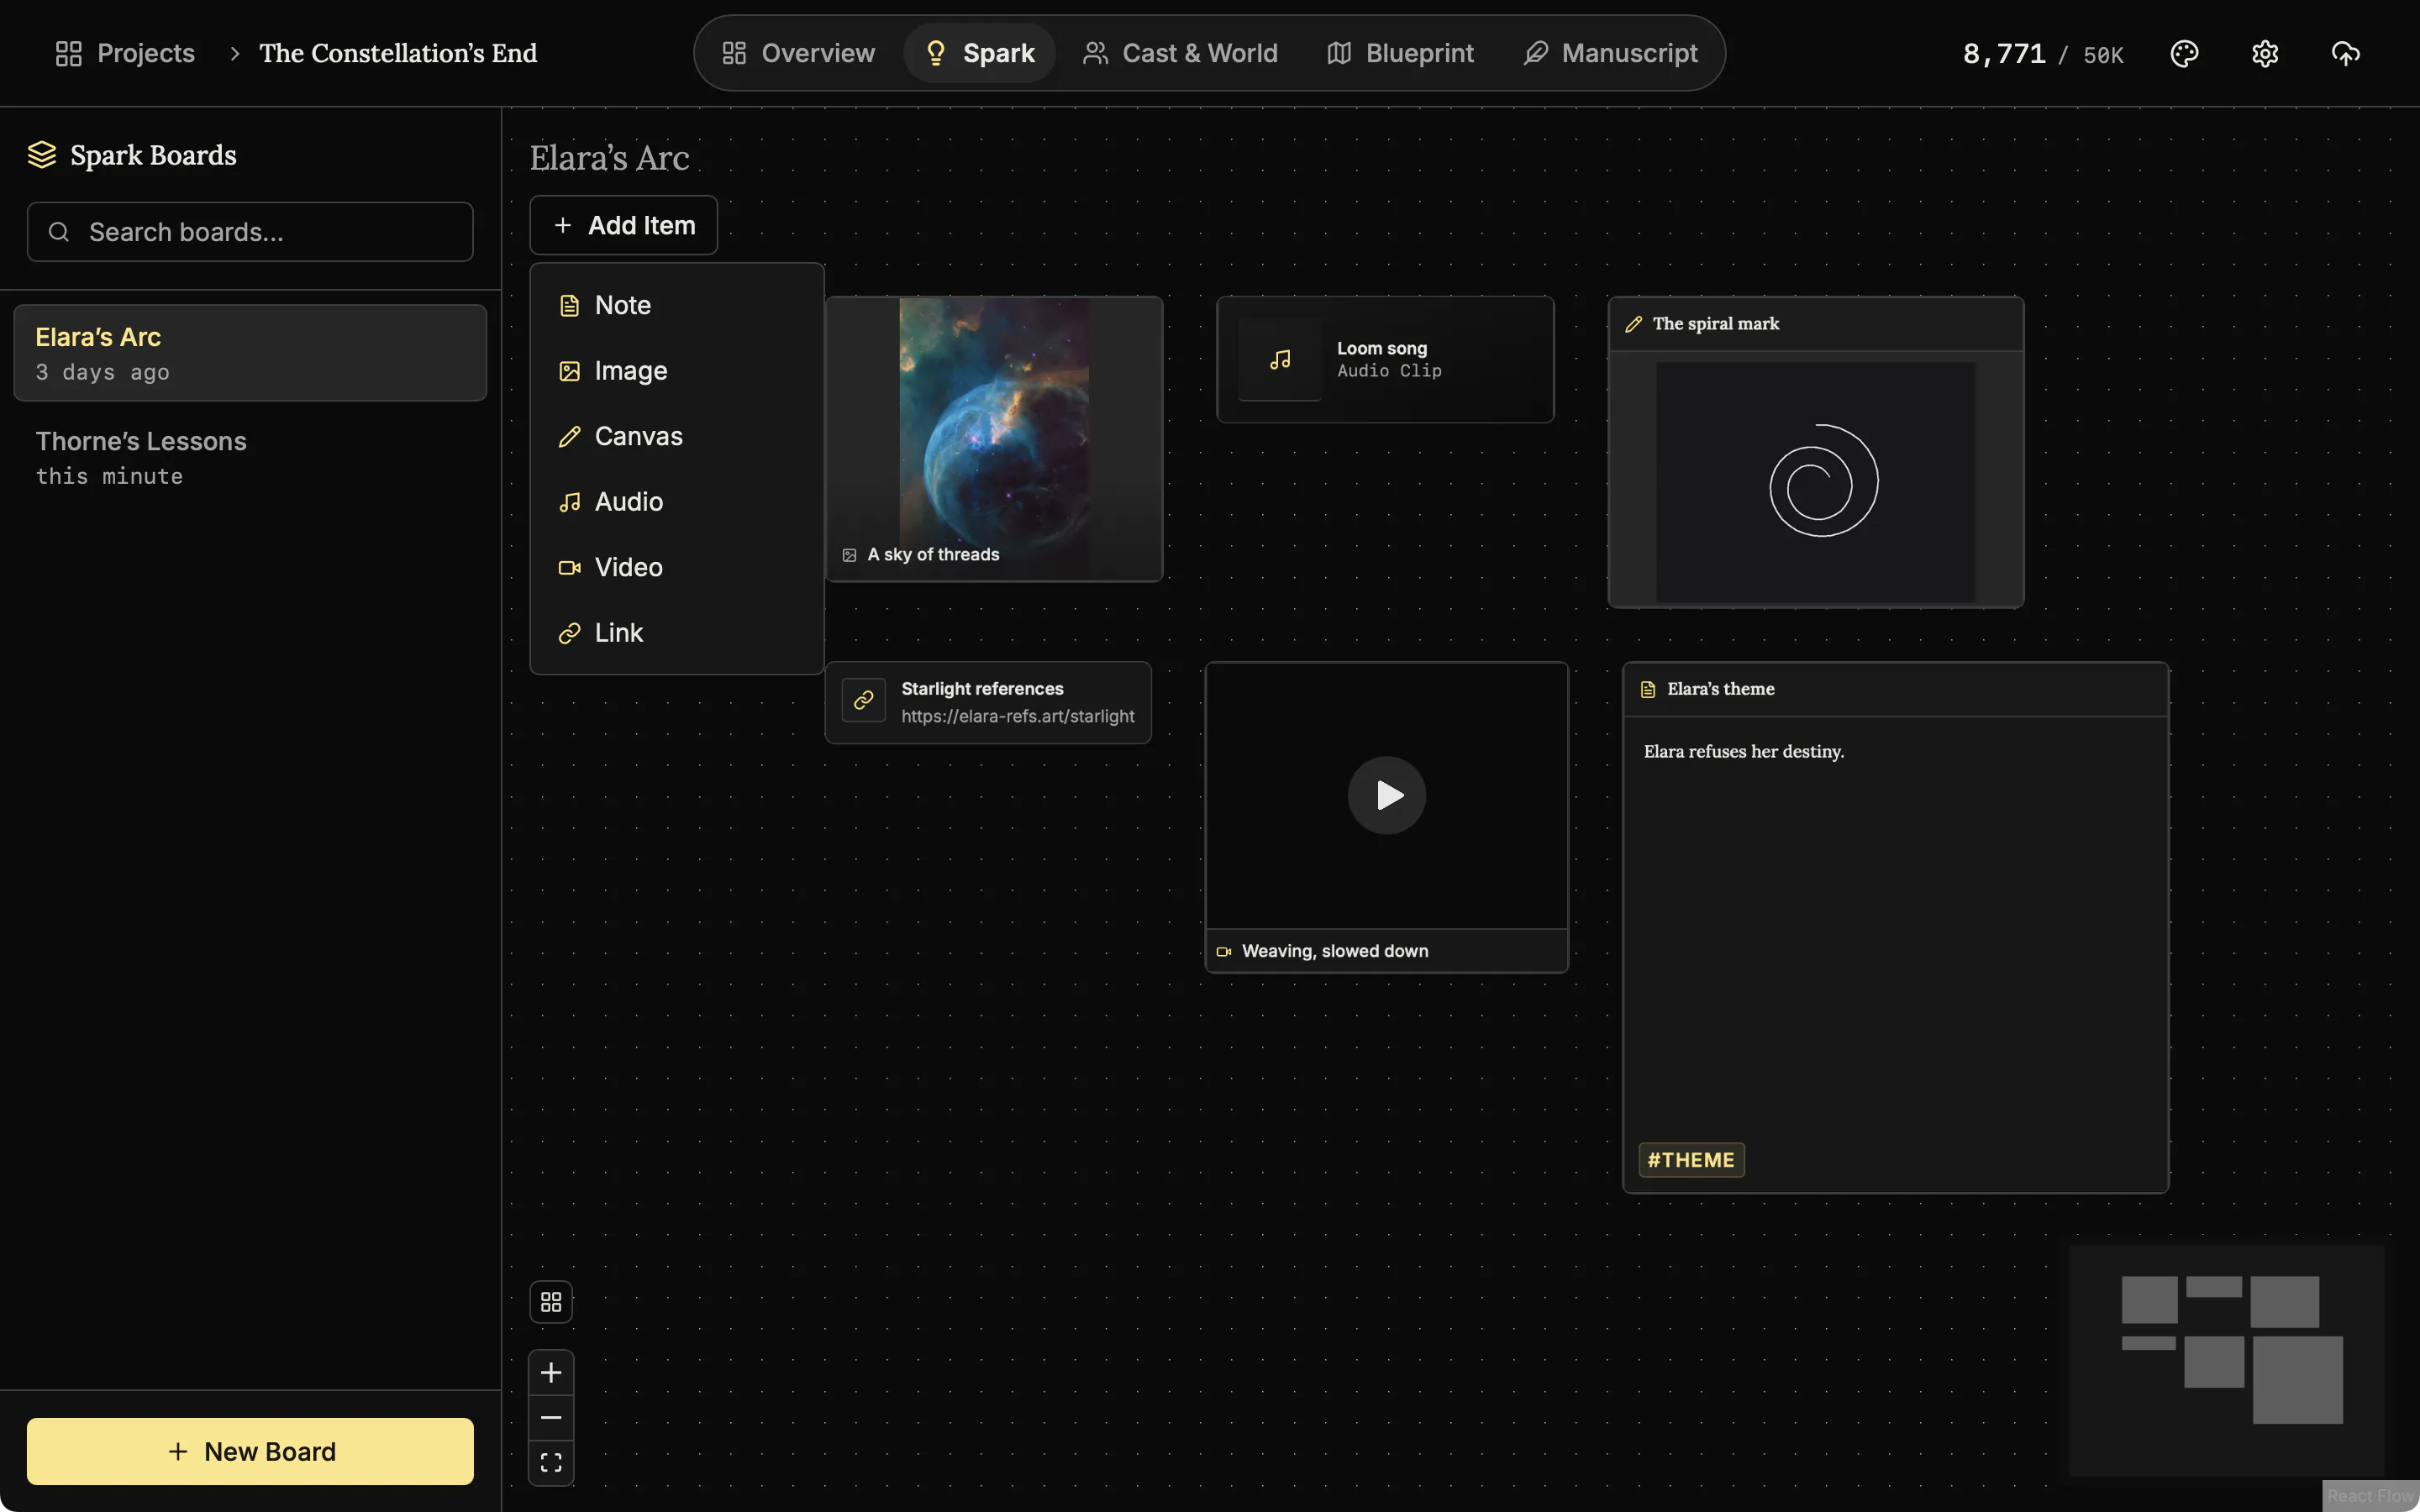
Task: Choose Canvas from the Add Item menu
Action: click(677, 436)
